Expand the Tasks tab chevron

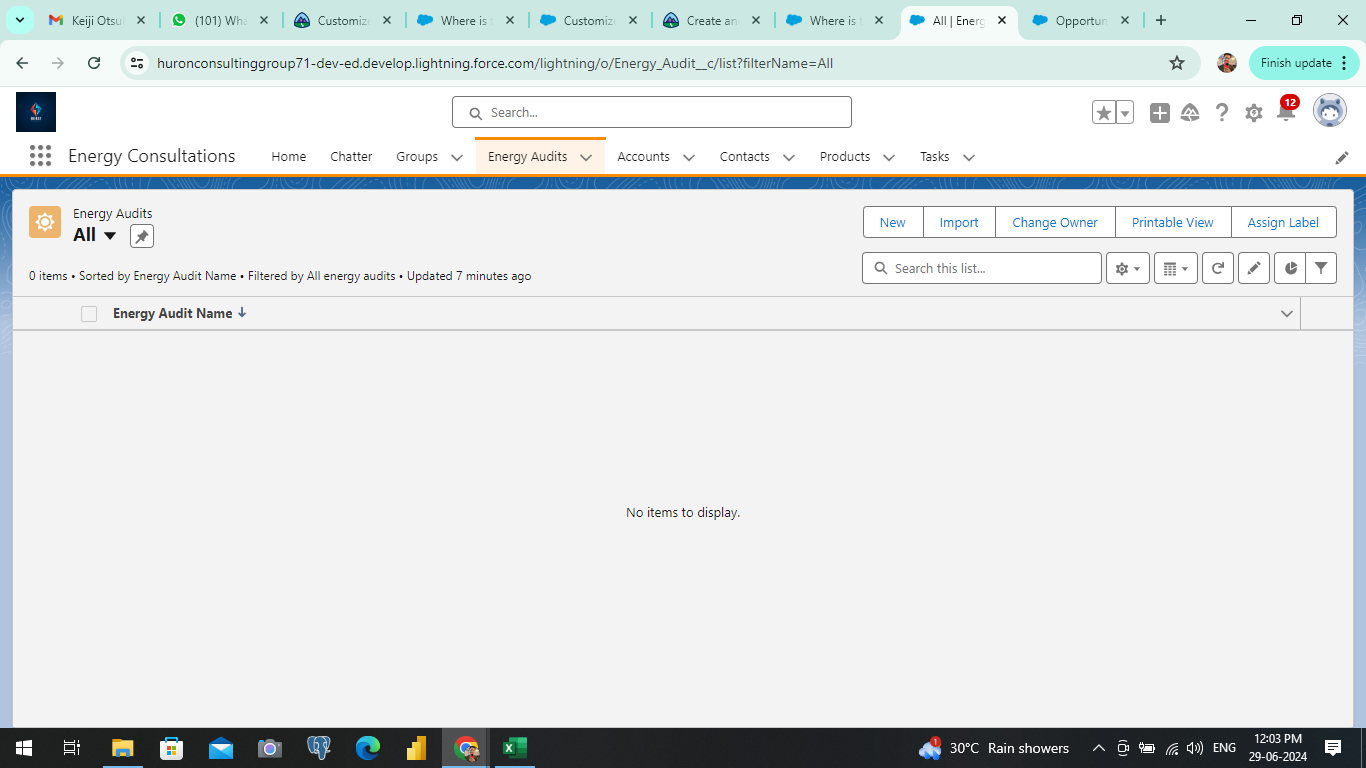point(969,157)
